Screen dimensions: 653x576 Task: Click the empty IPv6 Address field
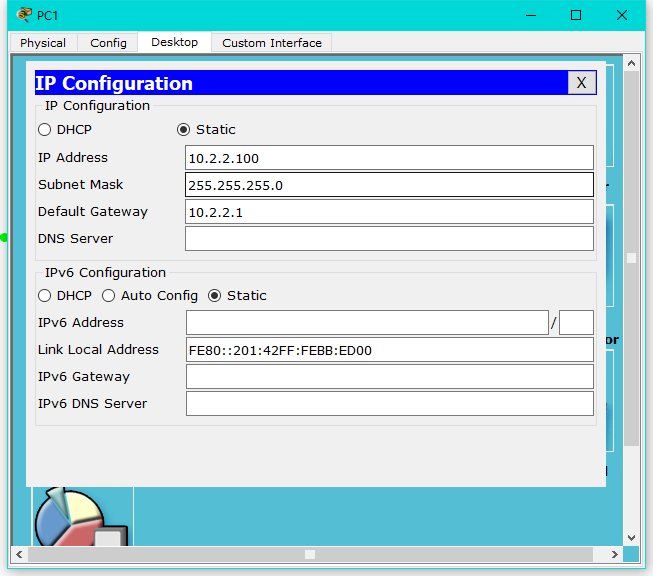(367, 322)
